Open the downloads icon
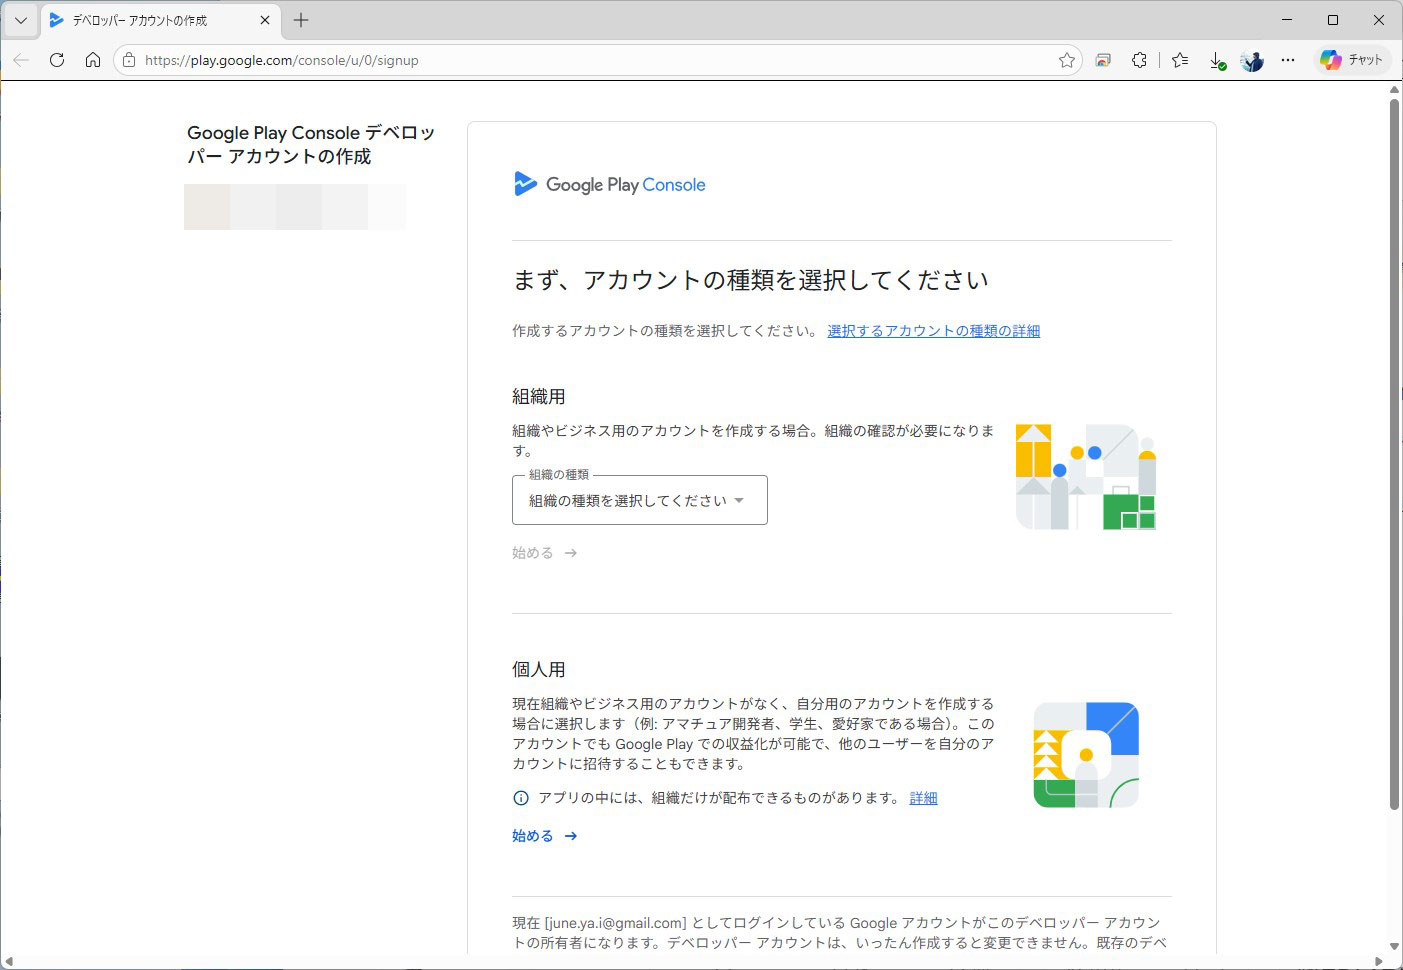The image size is (1403, 970). 1217,60
